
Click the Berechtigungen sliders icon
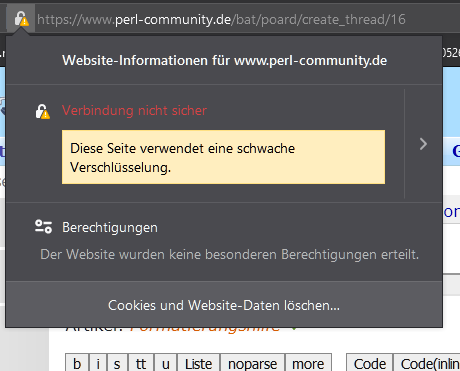(x=43, y=227)
